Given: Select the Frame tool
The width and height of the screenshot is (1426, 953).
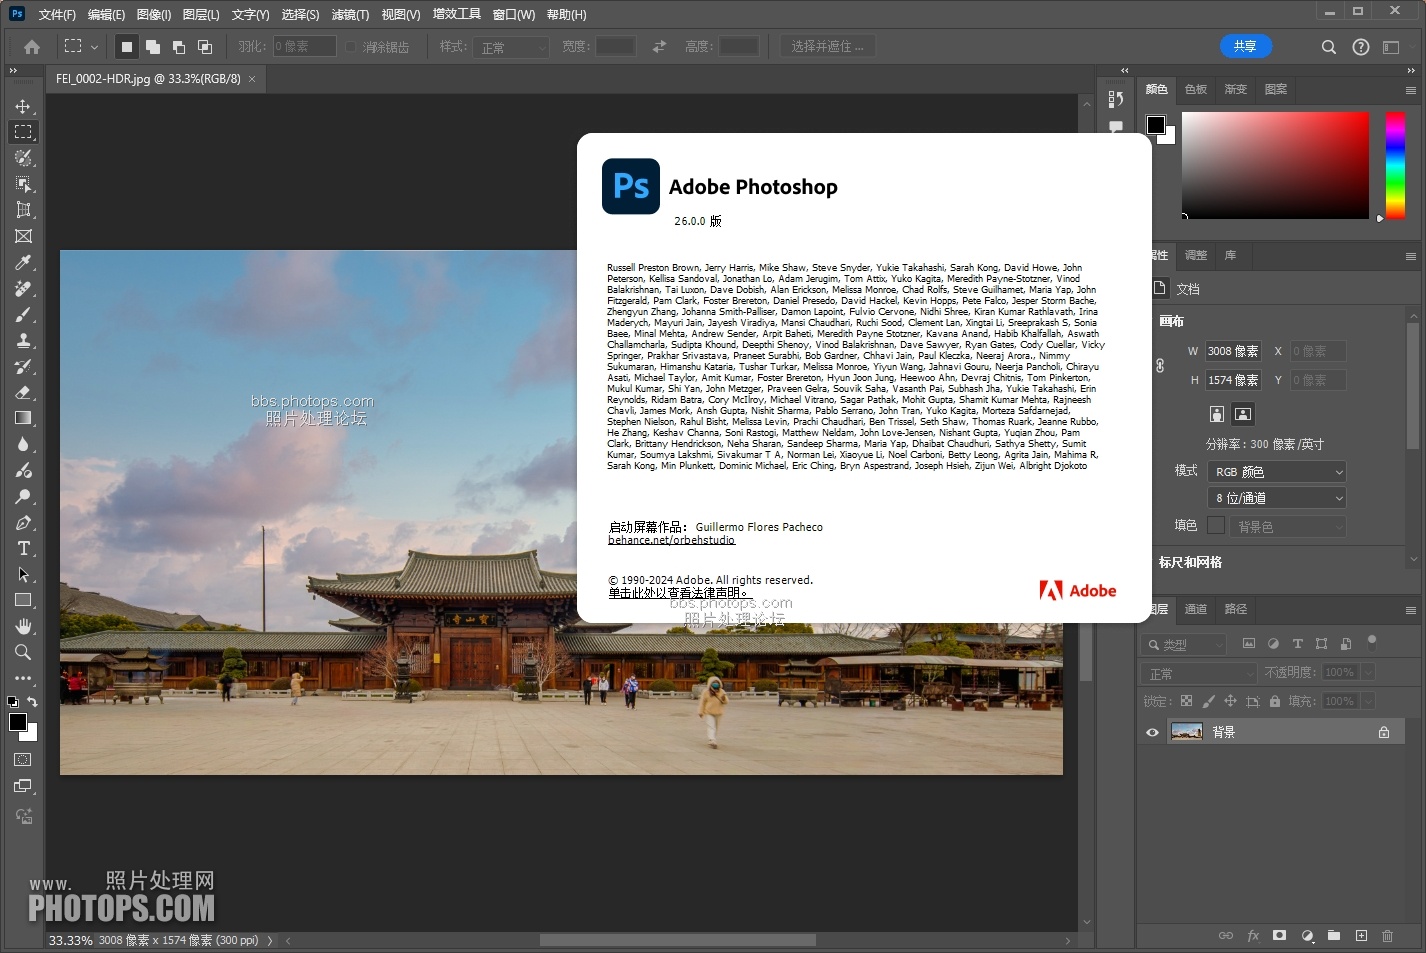Looking at the screenshot, I should [23, 236].
